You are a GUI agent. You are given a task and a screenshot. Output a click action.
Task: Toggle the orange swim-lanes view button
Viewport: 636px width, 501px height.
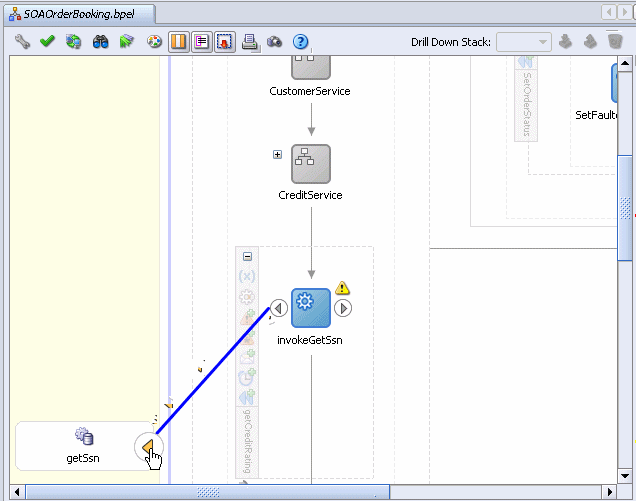click(178, 41)
